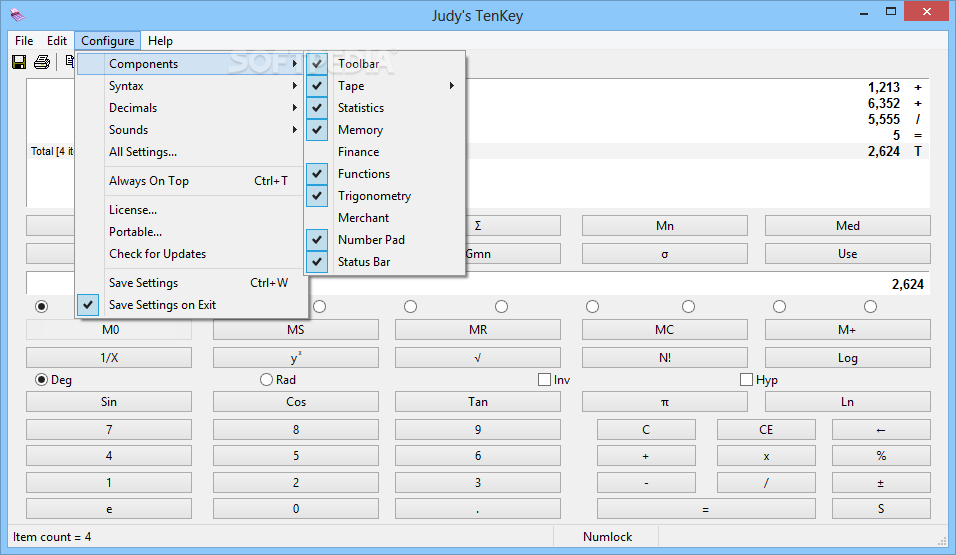956x555 pixels.
Task: Toggle Number Pad component
Action: coord(385,240)
